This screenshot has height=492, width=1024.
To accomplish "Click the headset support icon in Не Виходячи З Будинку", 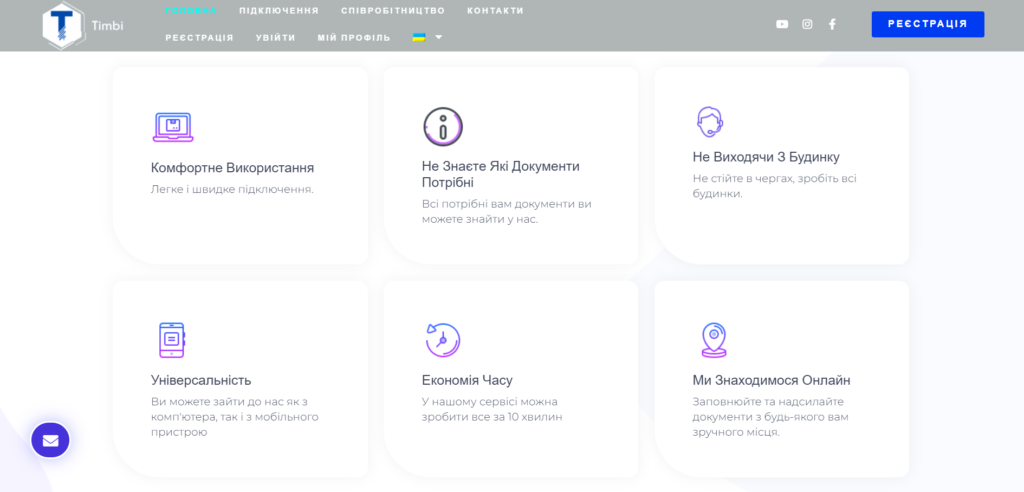I will click(x=709, y=122).
